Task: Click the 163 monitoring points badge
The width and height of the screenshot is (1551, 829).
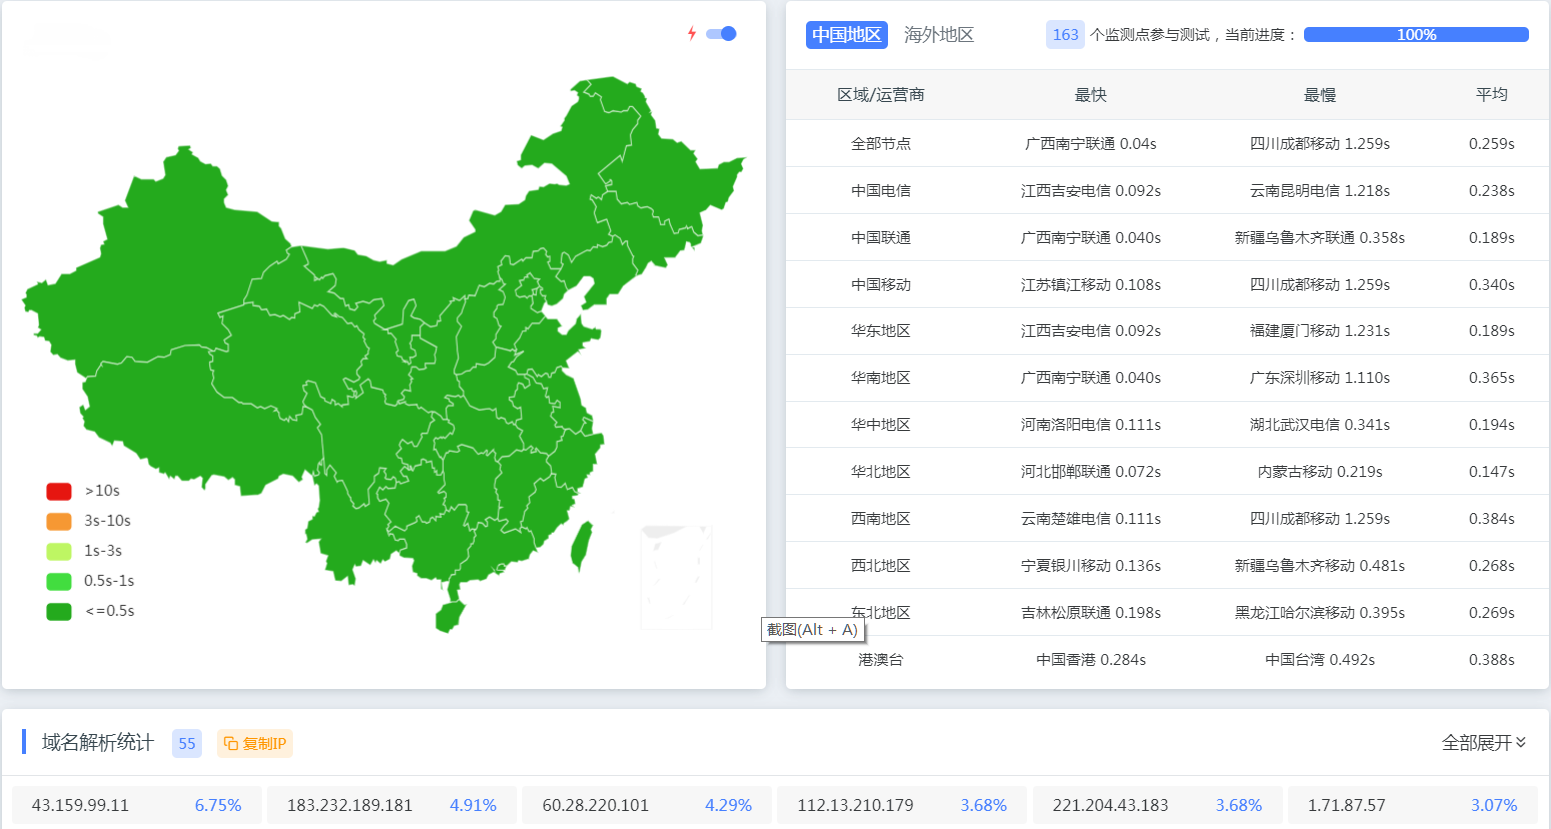Action: 1066,34
